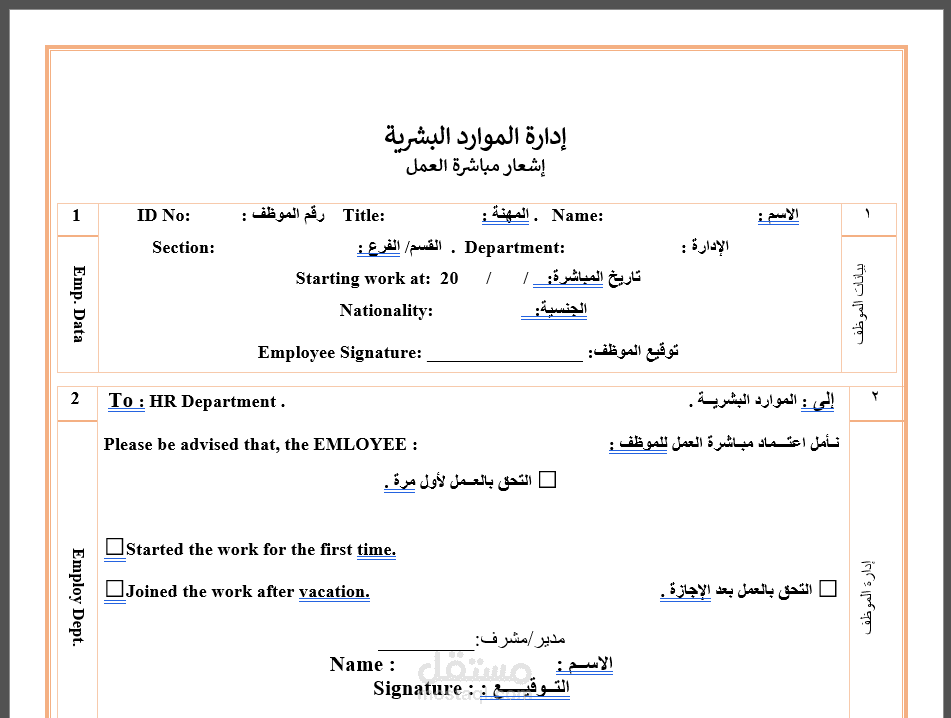The width and height of the screenshot is (951, 718).
Task: Click the 'Section:' label
Action: click(183, 247)
